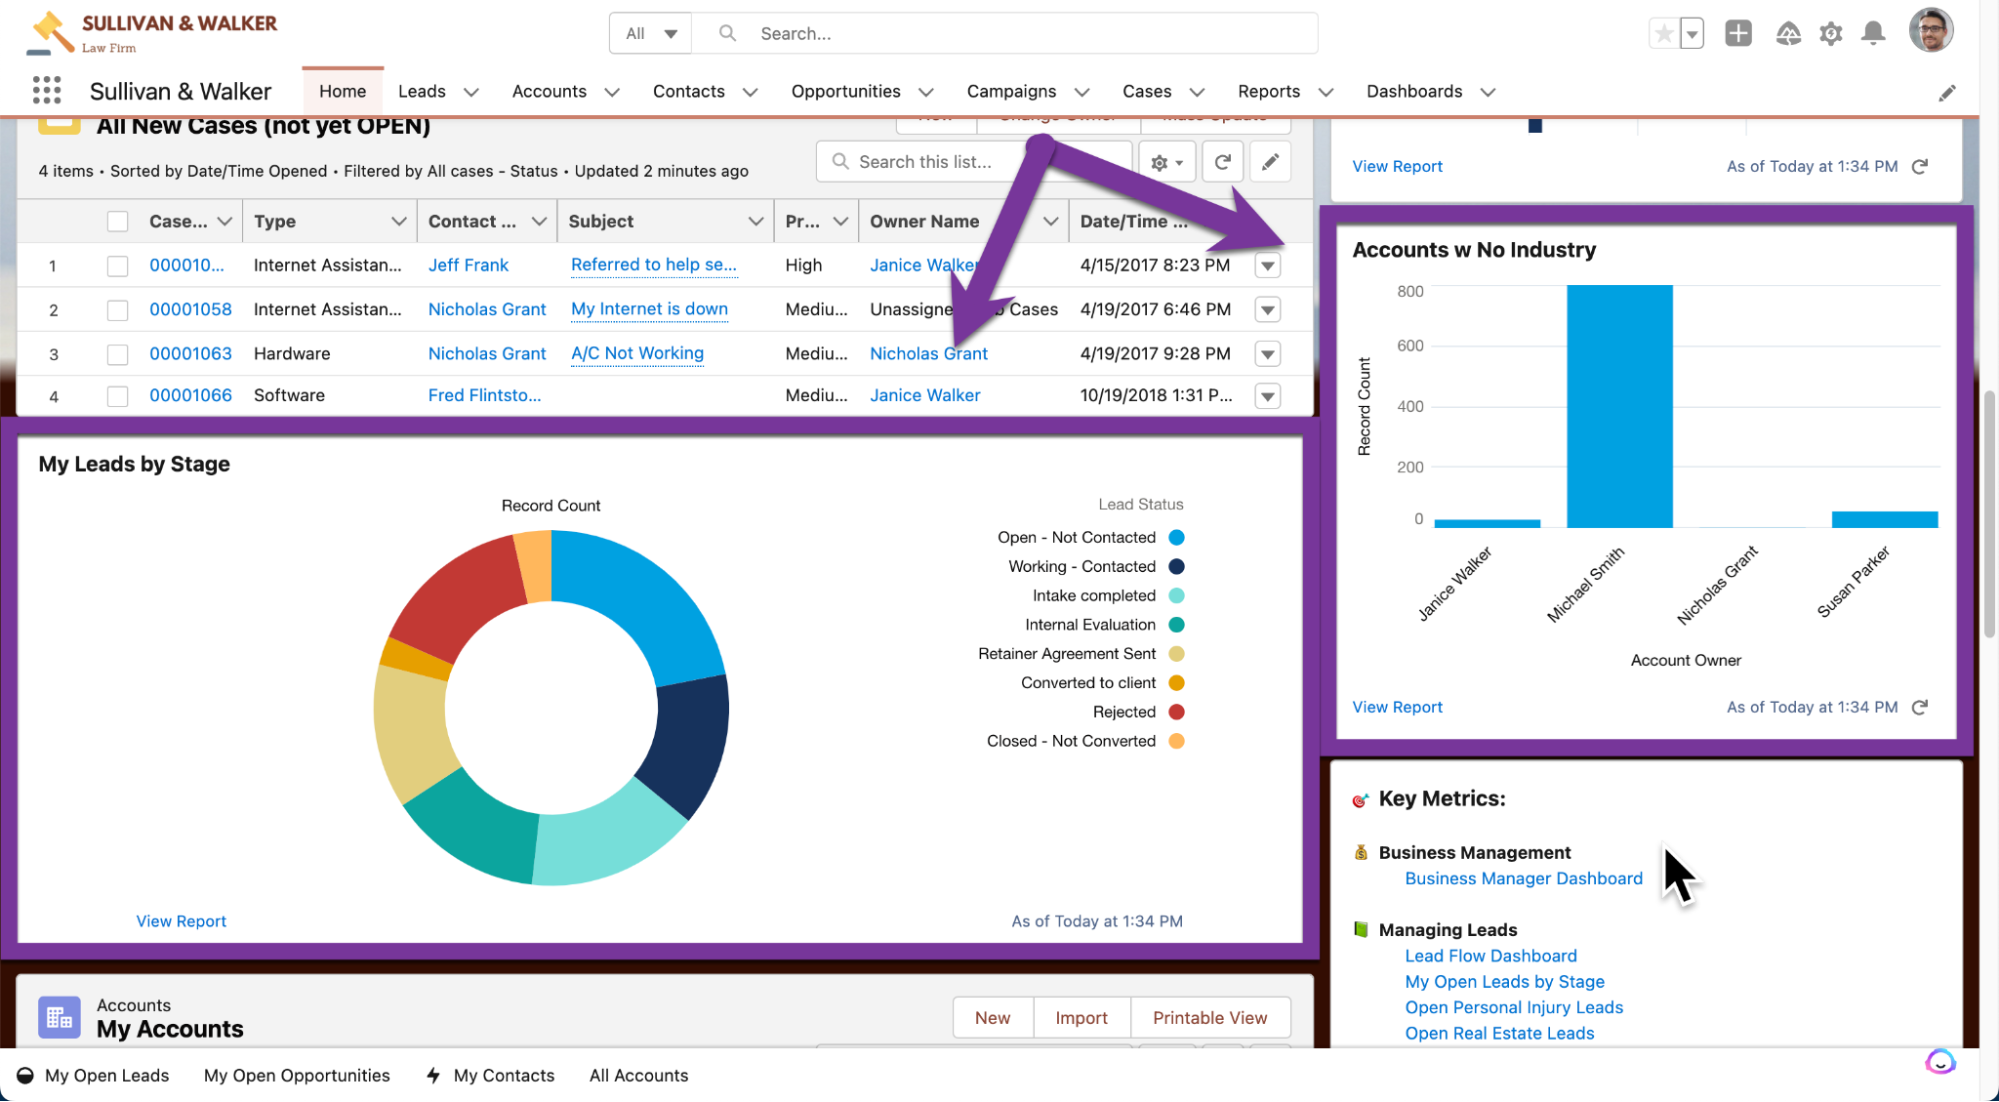Click the global actions plus icon
The height and width of the screenshot is (1102, 1999).
(1738, 33)
